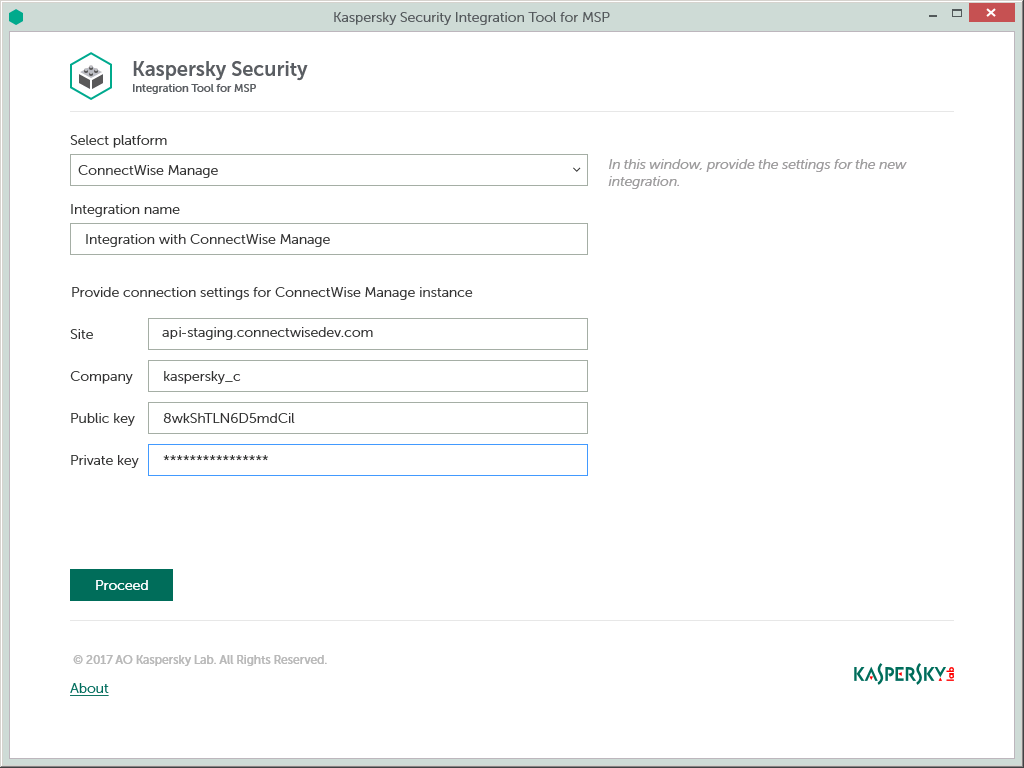Expand the Select platform dropdown arrow
Screen dimensions: 1024x768
click(576, 170)
